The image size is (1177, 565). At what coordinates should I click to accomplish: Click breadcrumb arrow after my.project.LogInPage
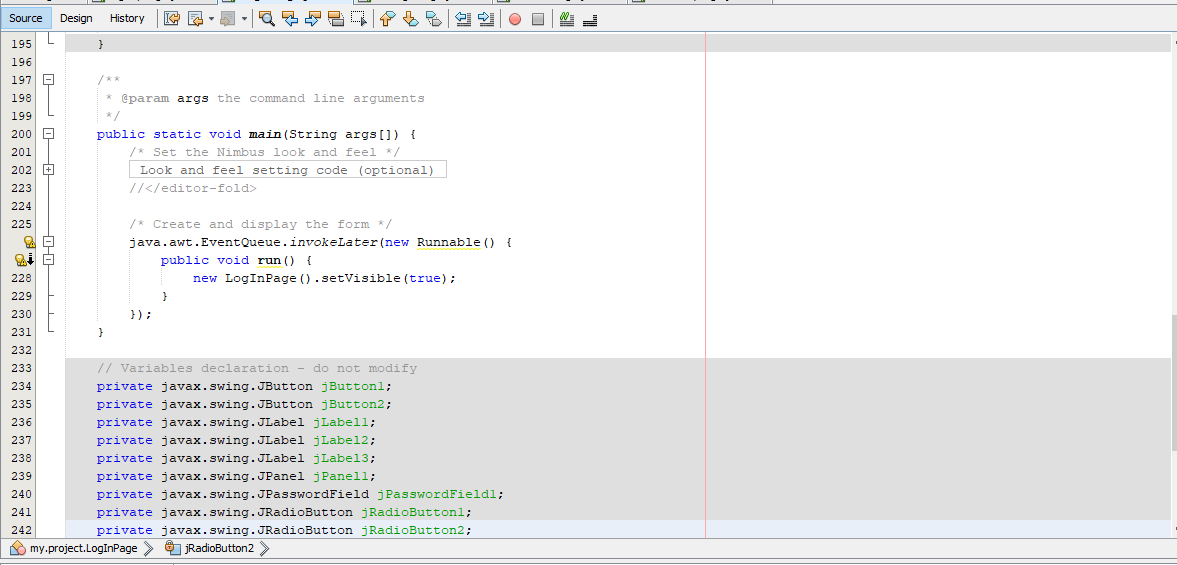[149, 548]
